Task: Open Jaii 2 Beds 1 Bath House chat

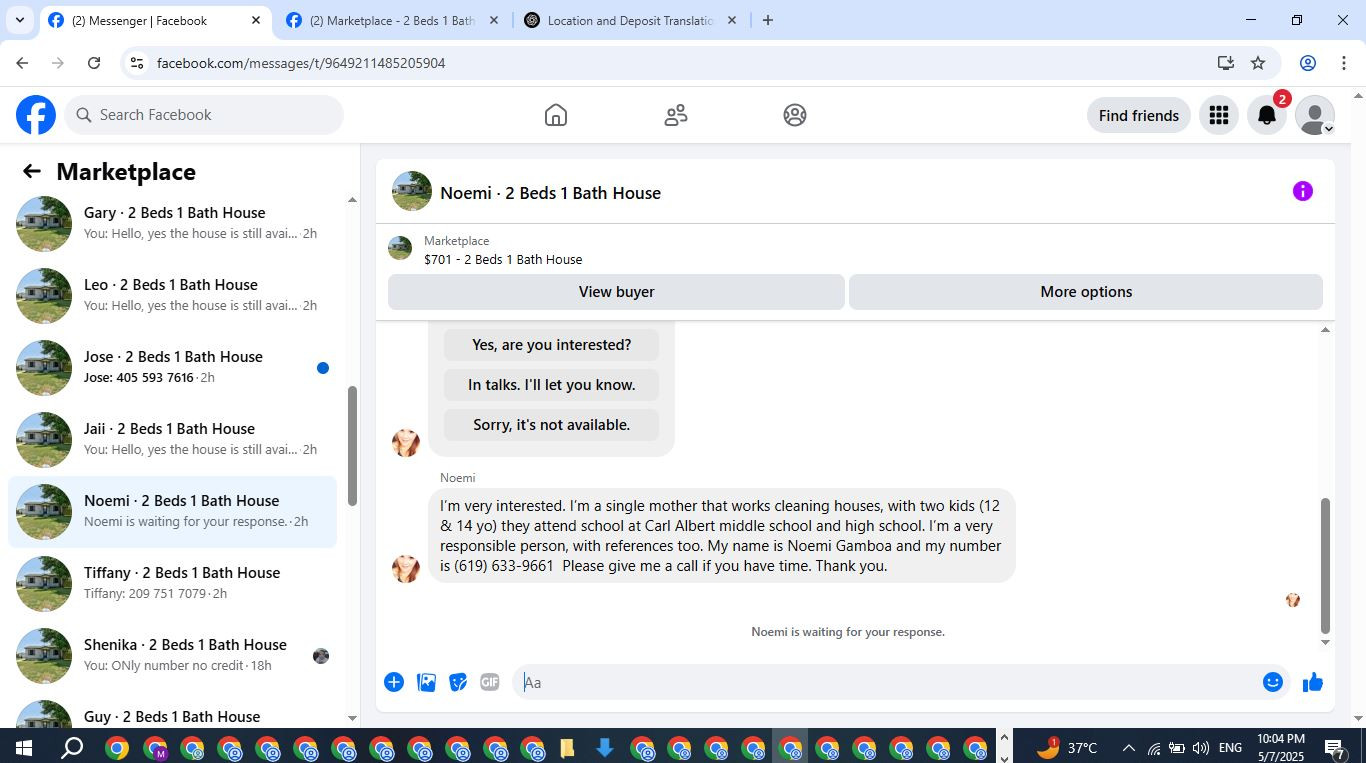Action: pyautogui.click(x=172, y=439)
